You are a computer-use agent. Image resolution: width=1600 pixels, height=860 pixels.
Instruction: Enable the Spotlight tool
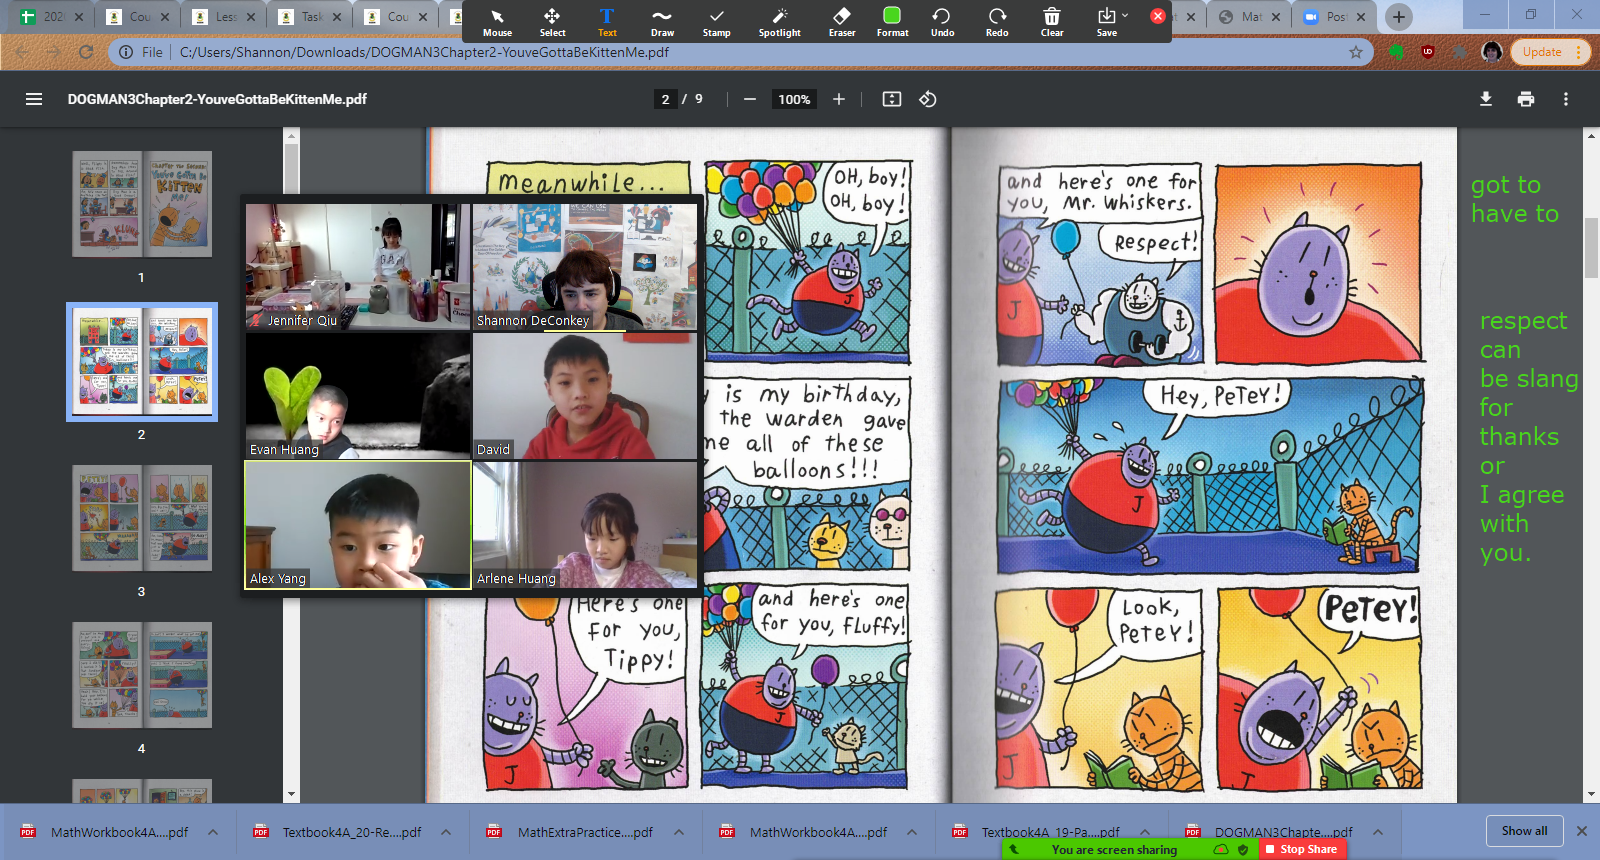coord(780,22)
